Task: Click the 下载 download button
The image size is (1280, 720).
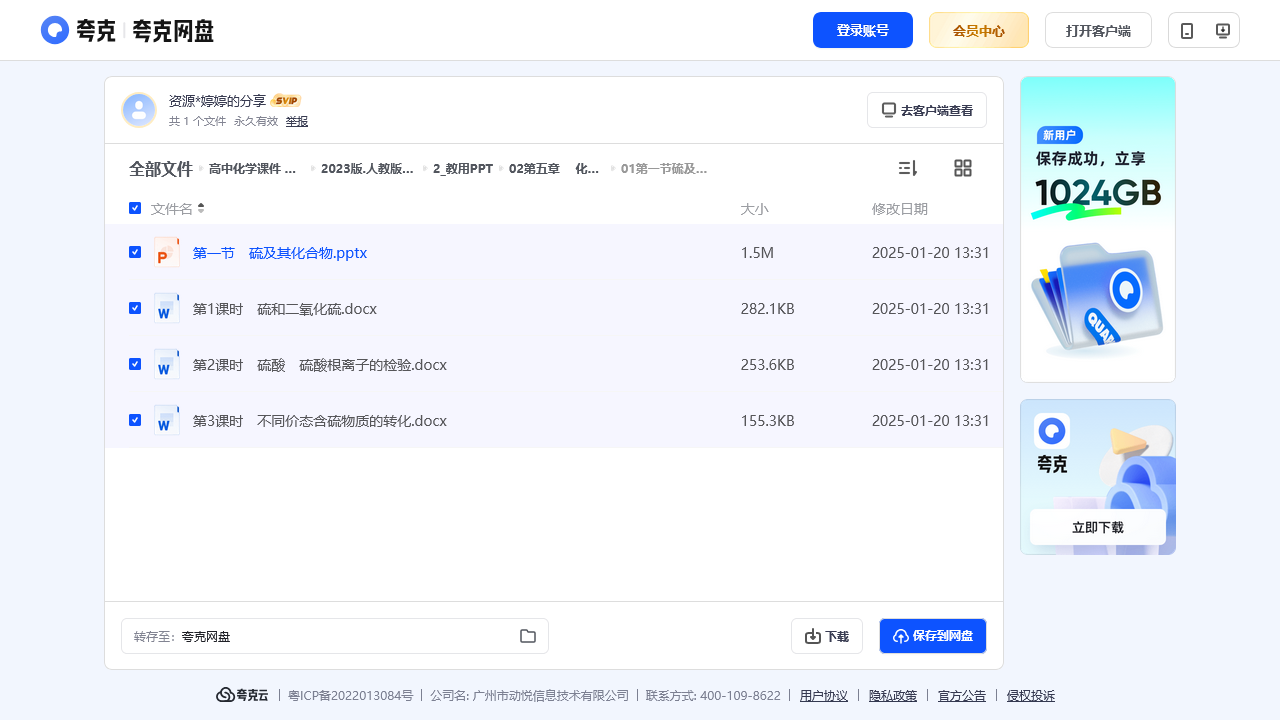Action: click(827, 636)
